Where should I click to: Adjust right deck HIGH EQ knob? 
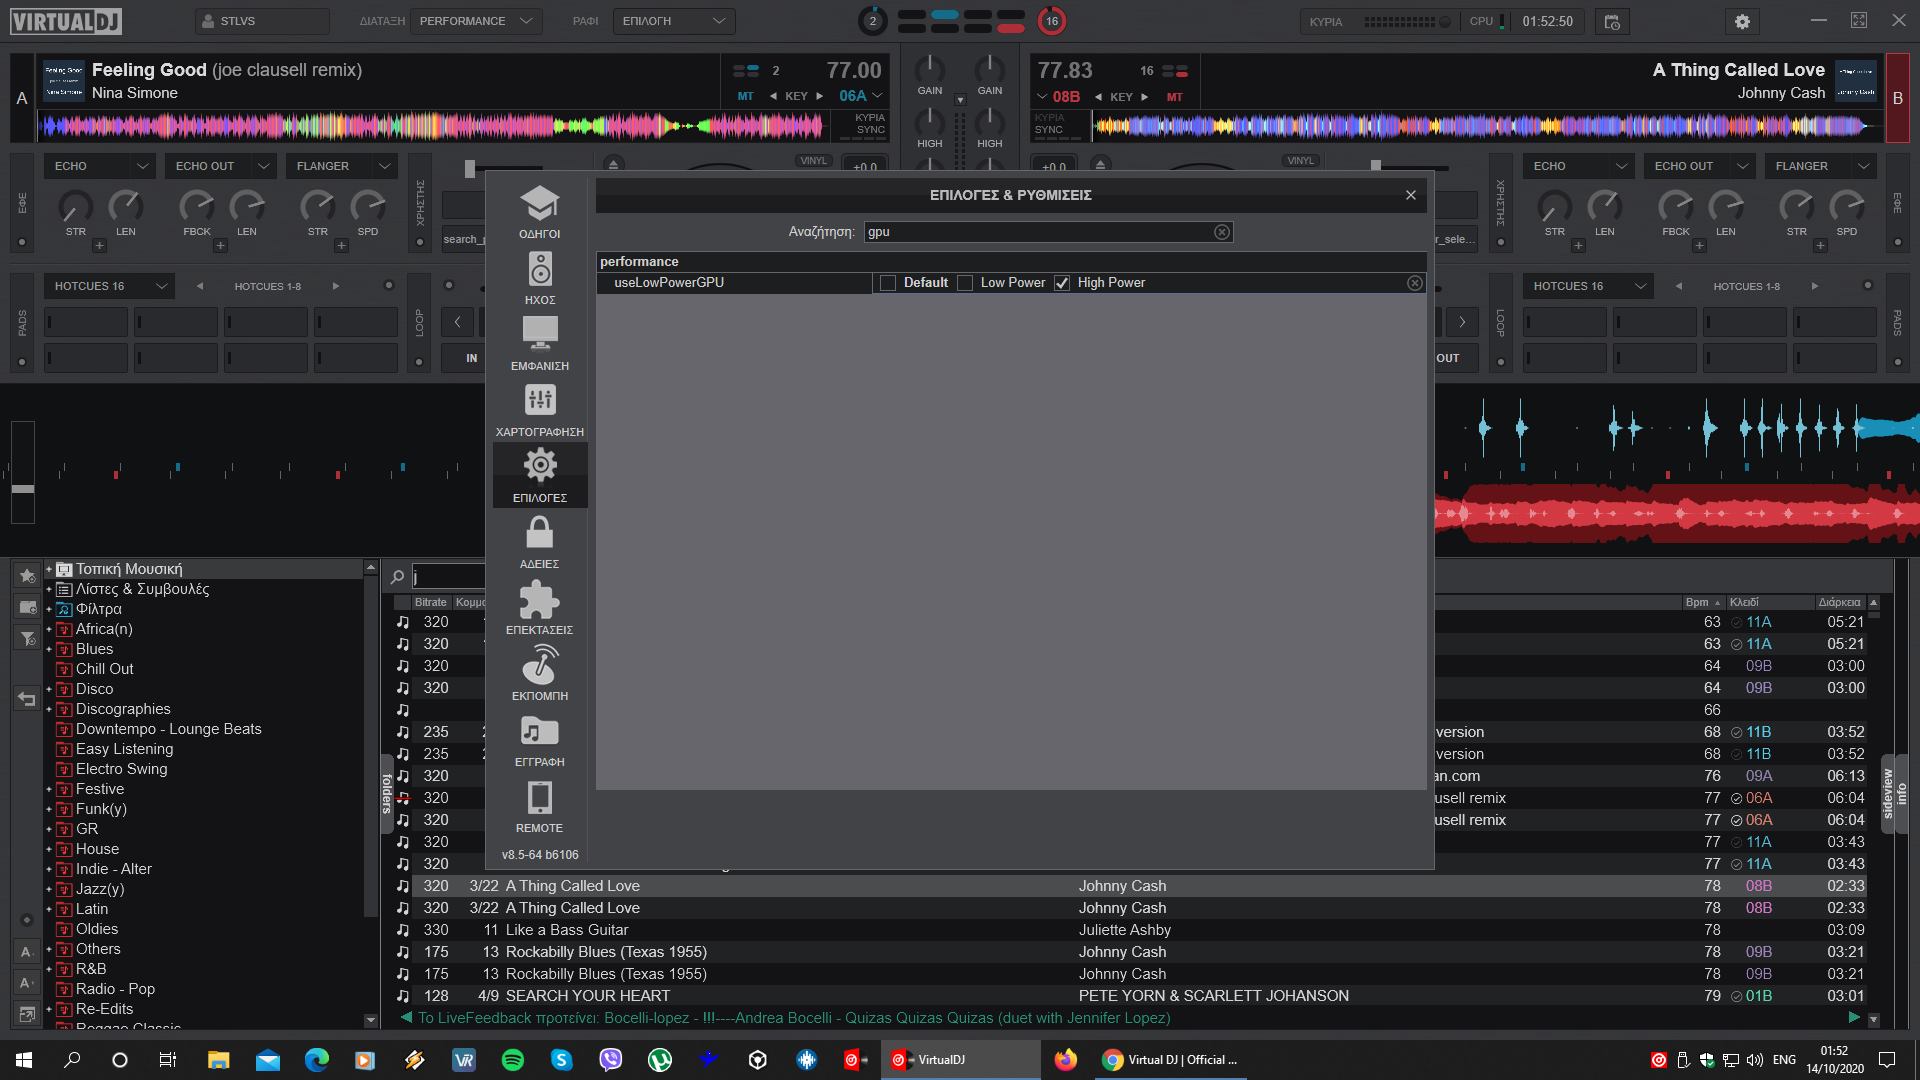point(989,122)
